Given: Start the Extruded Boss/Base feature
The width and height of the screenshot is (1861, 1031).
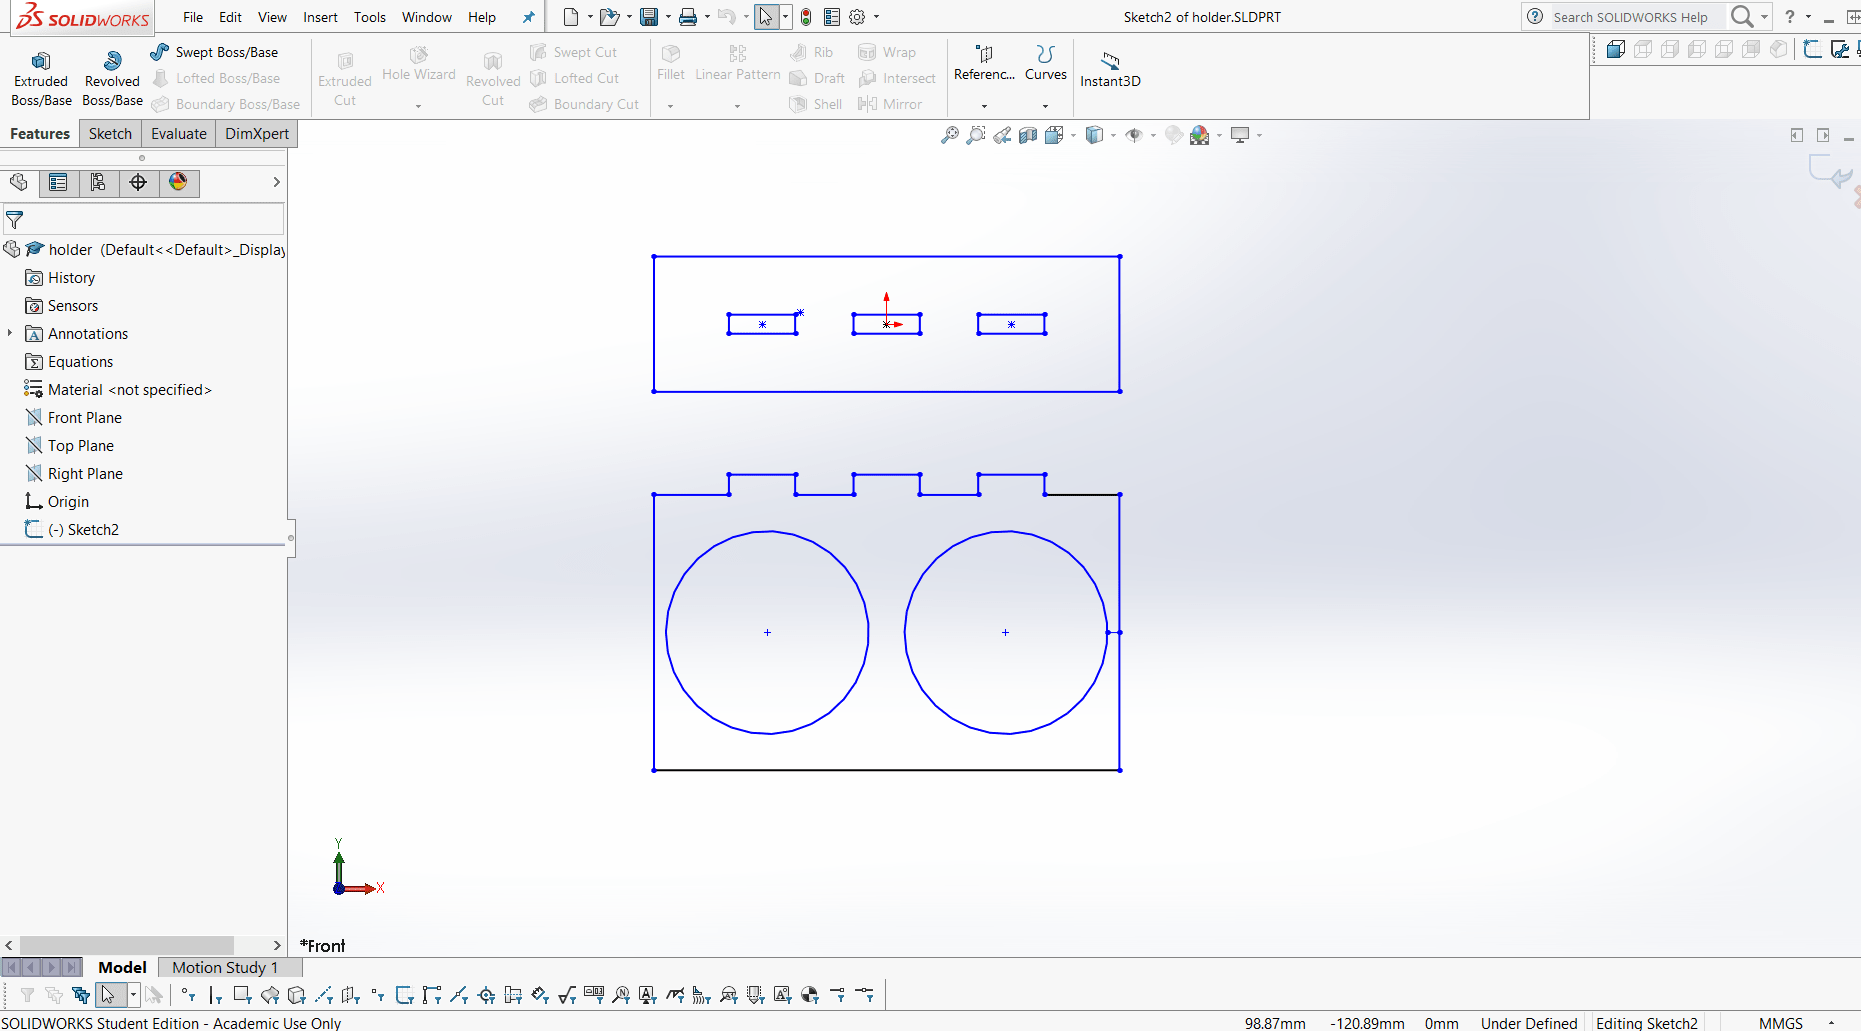Looking at the screenshot, I should point(41,79).
